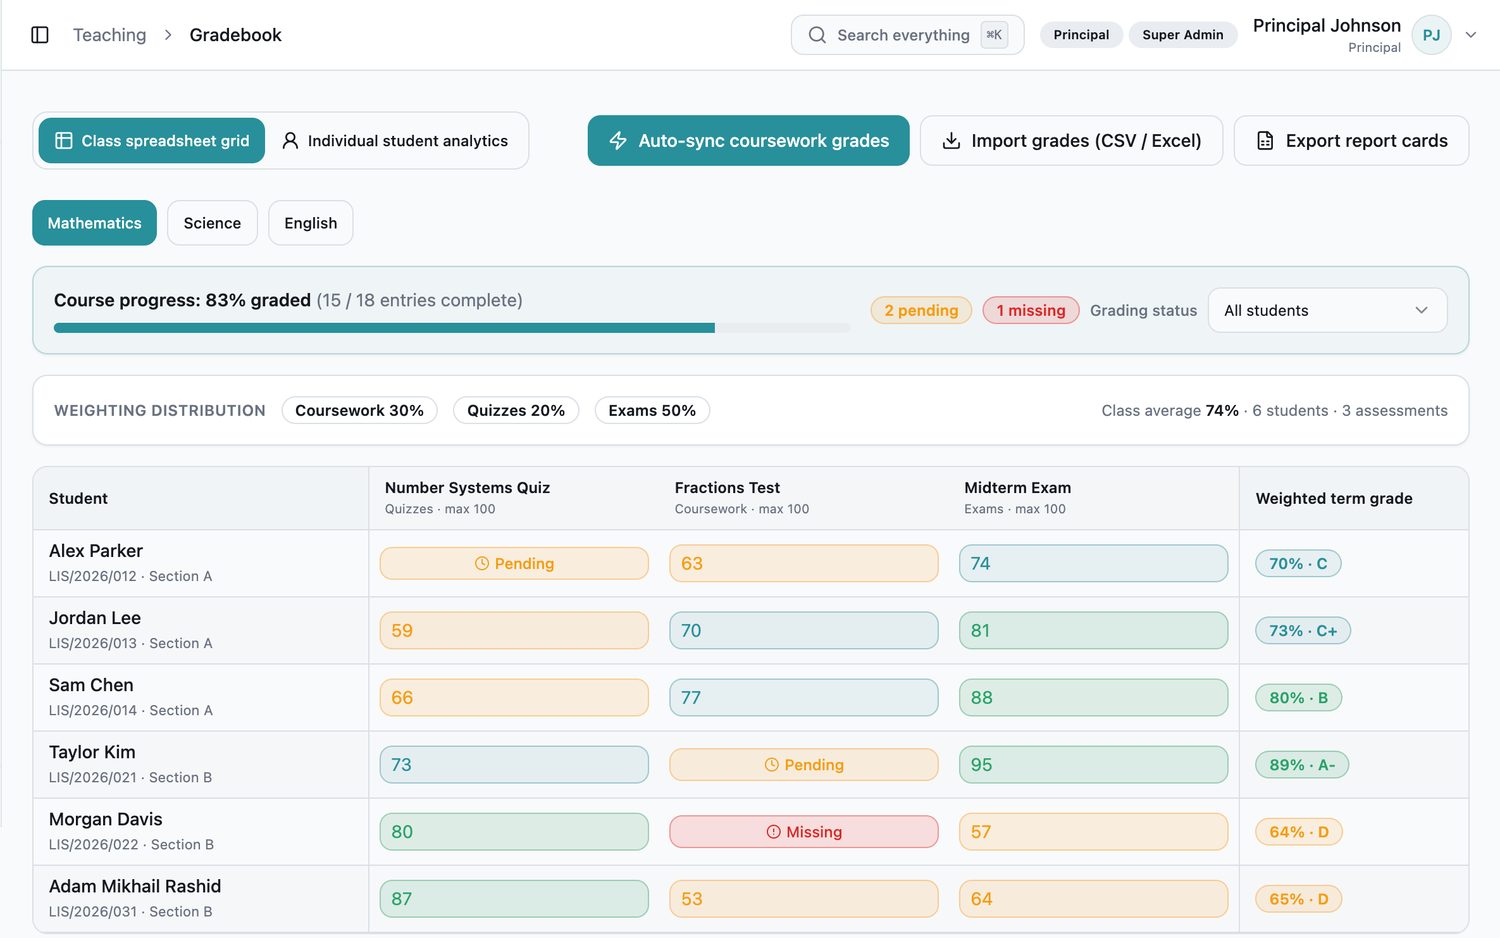Viewport: 1500px width, 938px height.
Task: Click the 80% · B grade badge
Action: click(x=1299, y=698)
